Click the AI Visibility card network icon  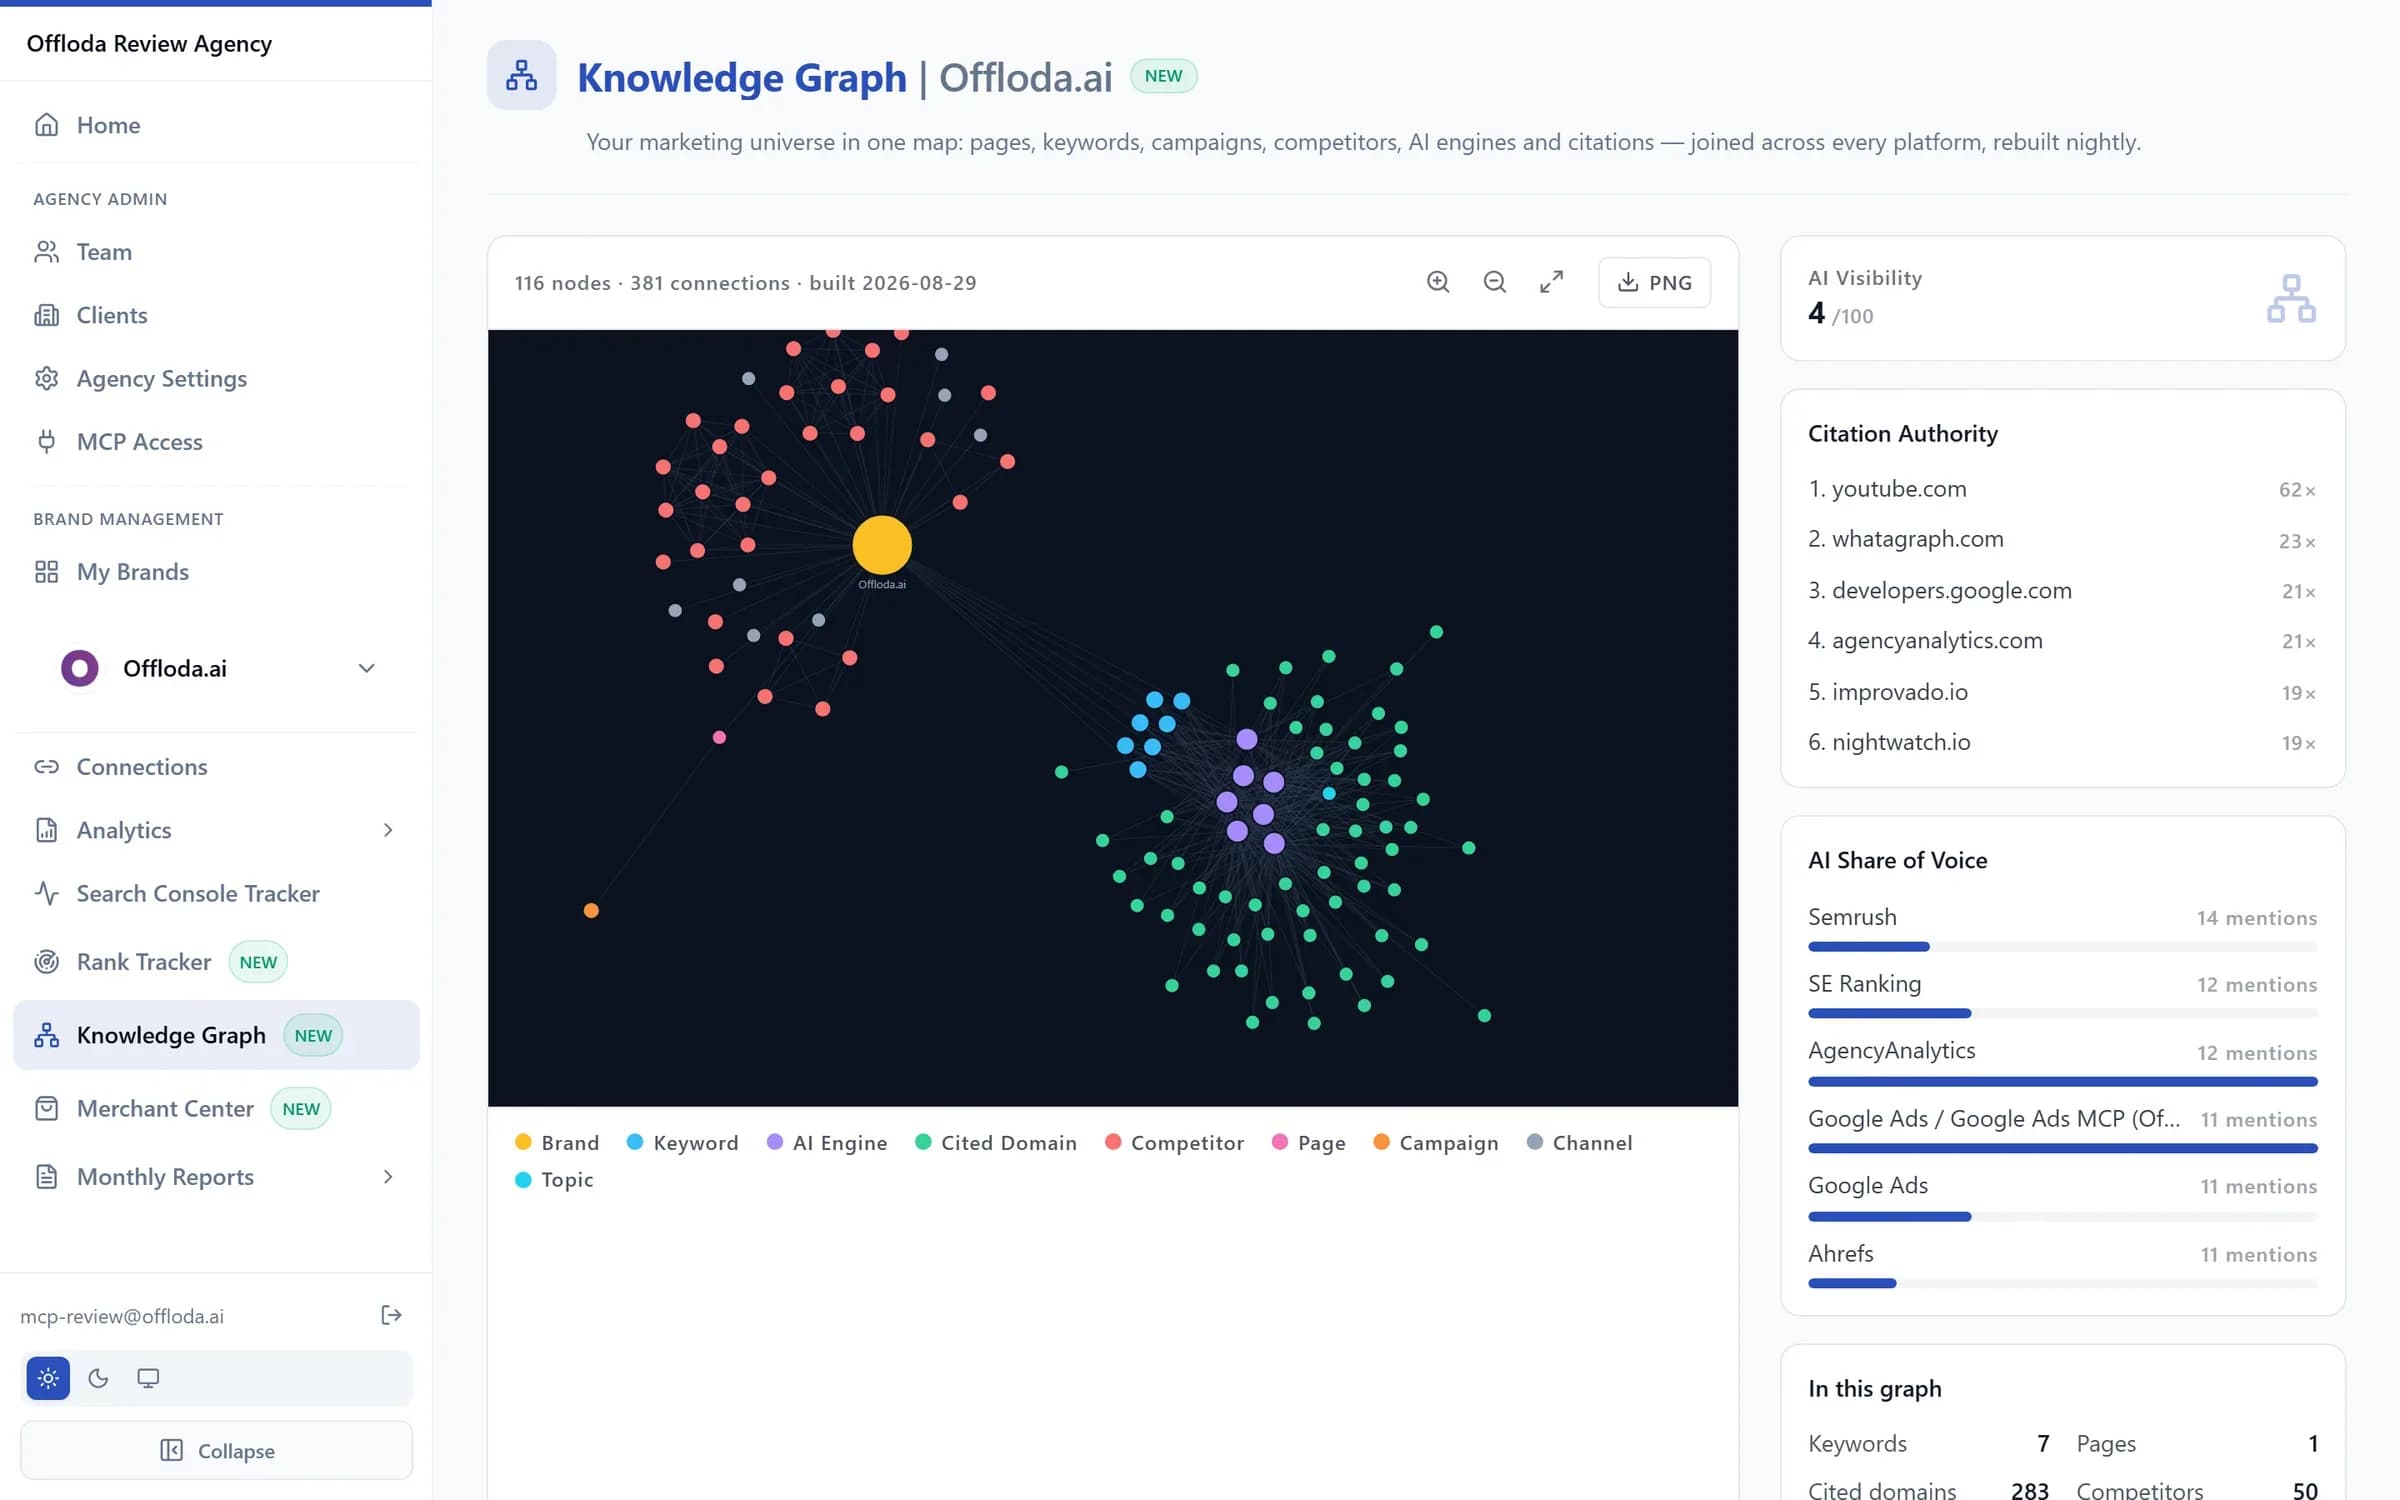coord(2291,298)
